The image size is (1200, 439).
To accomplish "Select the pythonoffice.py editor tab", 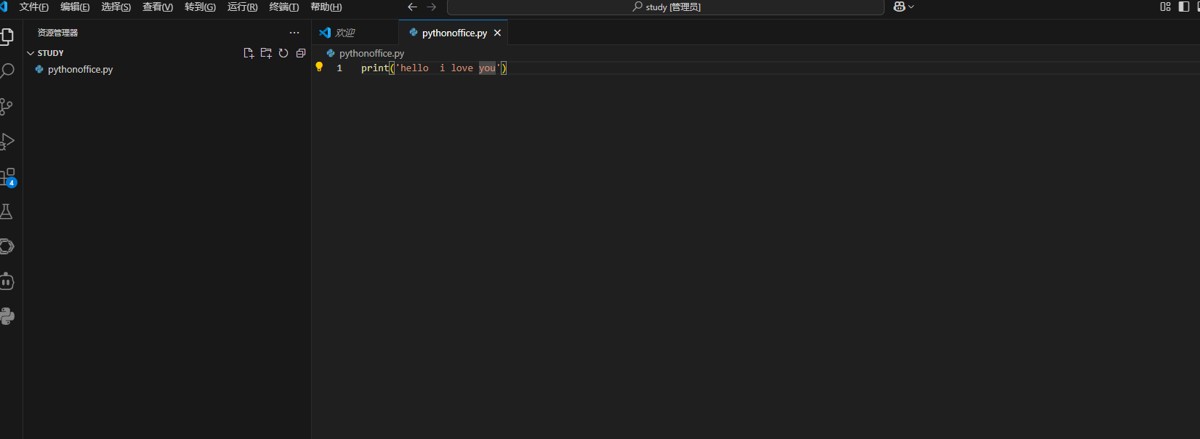I will pos(454,33).
